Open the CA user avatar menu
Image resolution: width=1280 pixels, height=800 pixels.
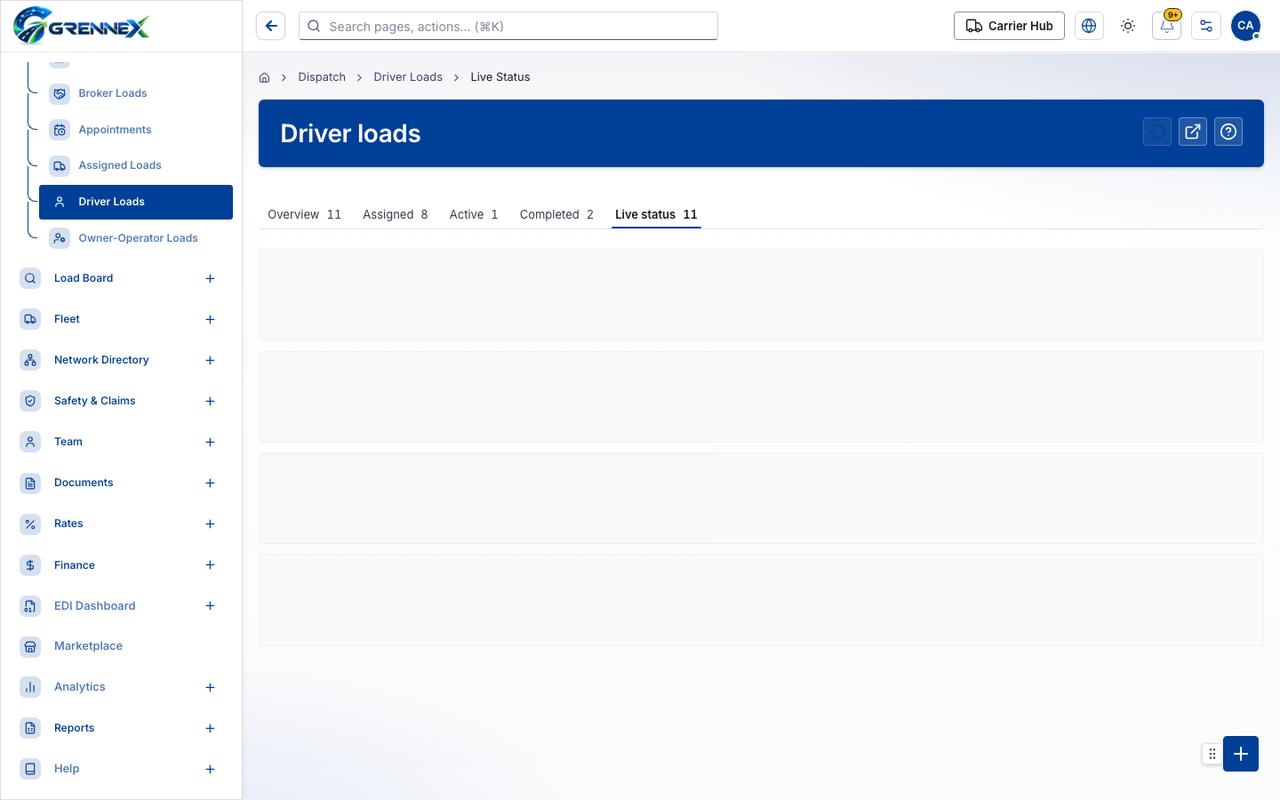[x=1245, y=26]
